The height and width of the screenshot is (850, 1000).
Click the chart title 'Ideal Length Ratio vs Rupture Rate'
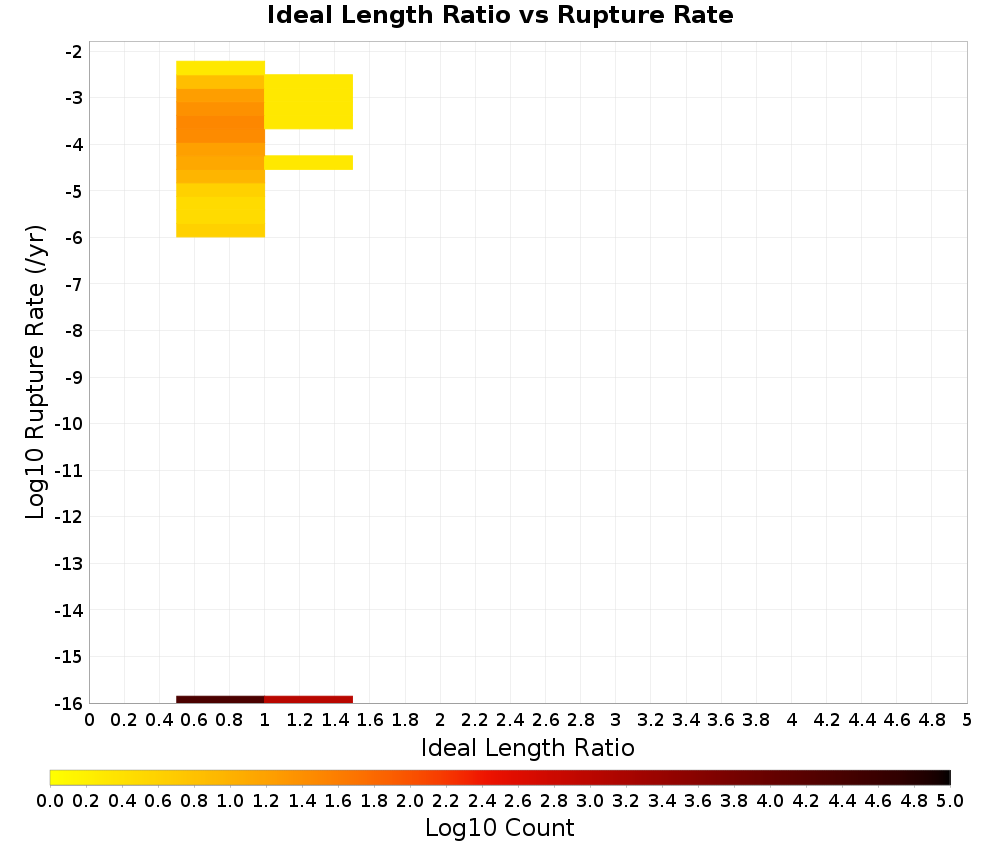(x=500, y=15)
